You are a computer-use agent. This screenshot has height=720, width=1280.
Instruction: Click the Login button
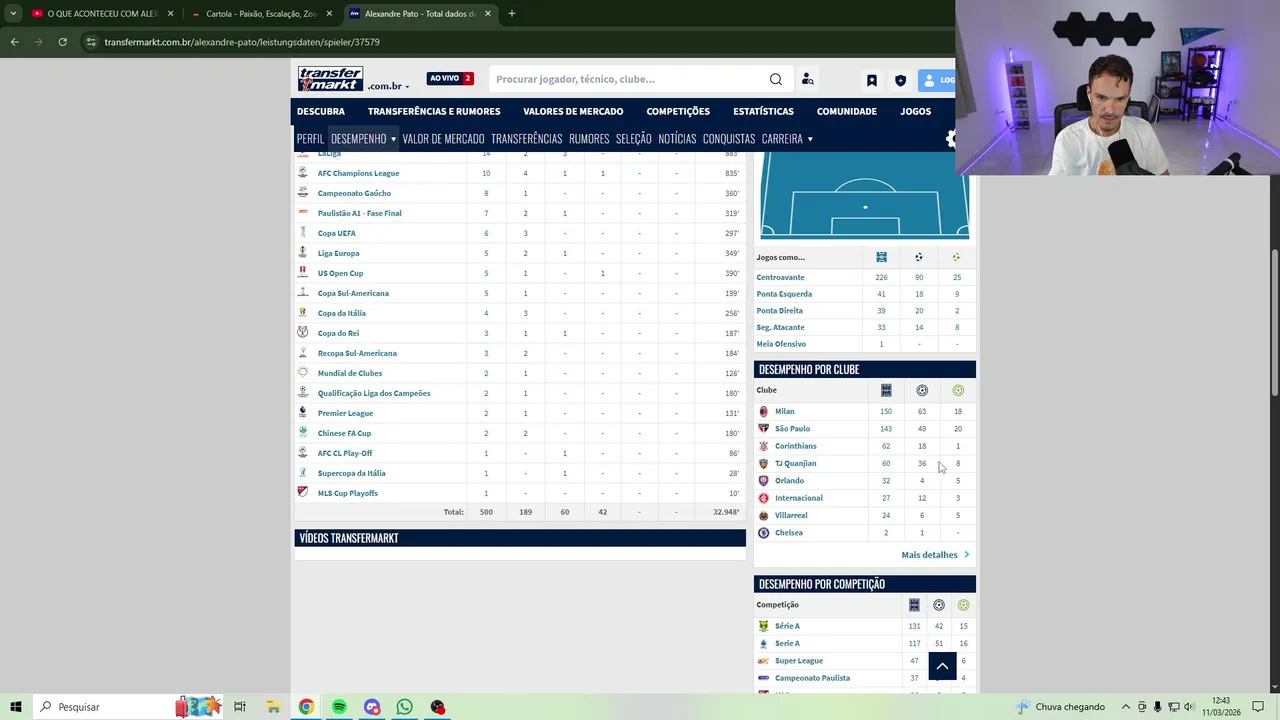(937, 80)
